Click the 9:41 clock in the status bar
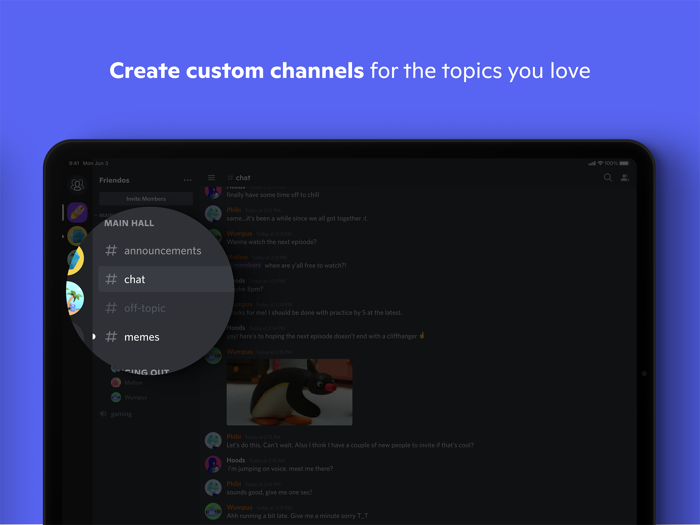700x525 pixels. 74,163
